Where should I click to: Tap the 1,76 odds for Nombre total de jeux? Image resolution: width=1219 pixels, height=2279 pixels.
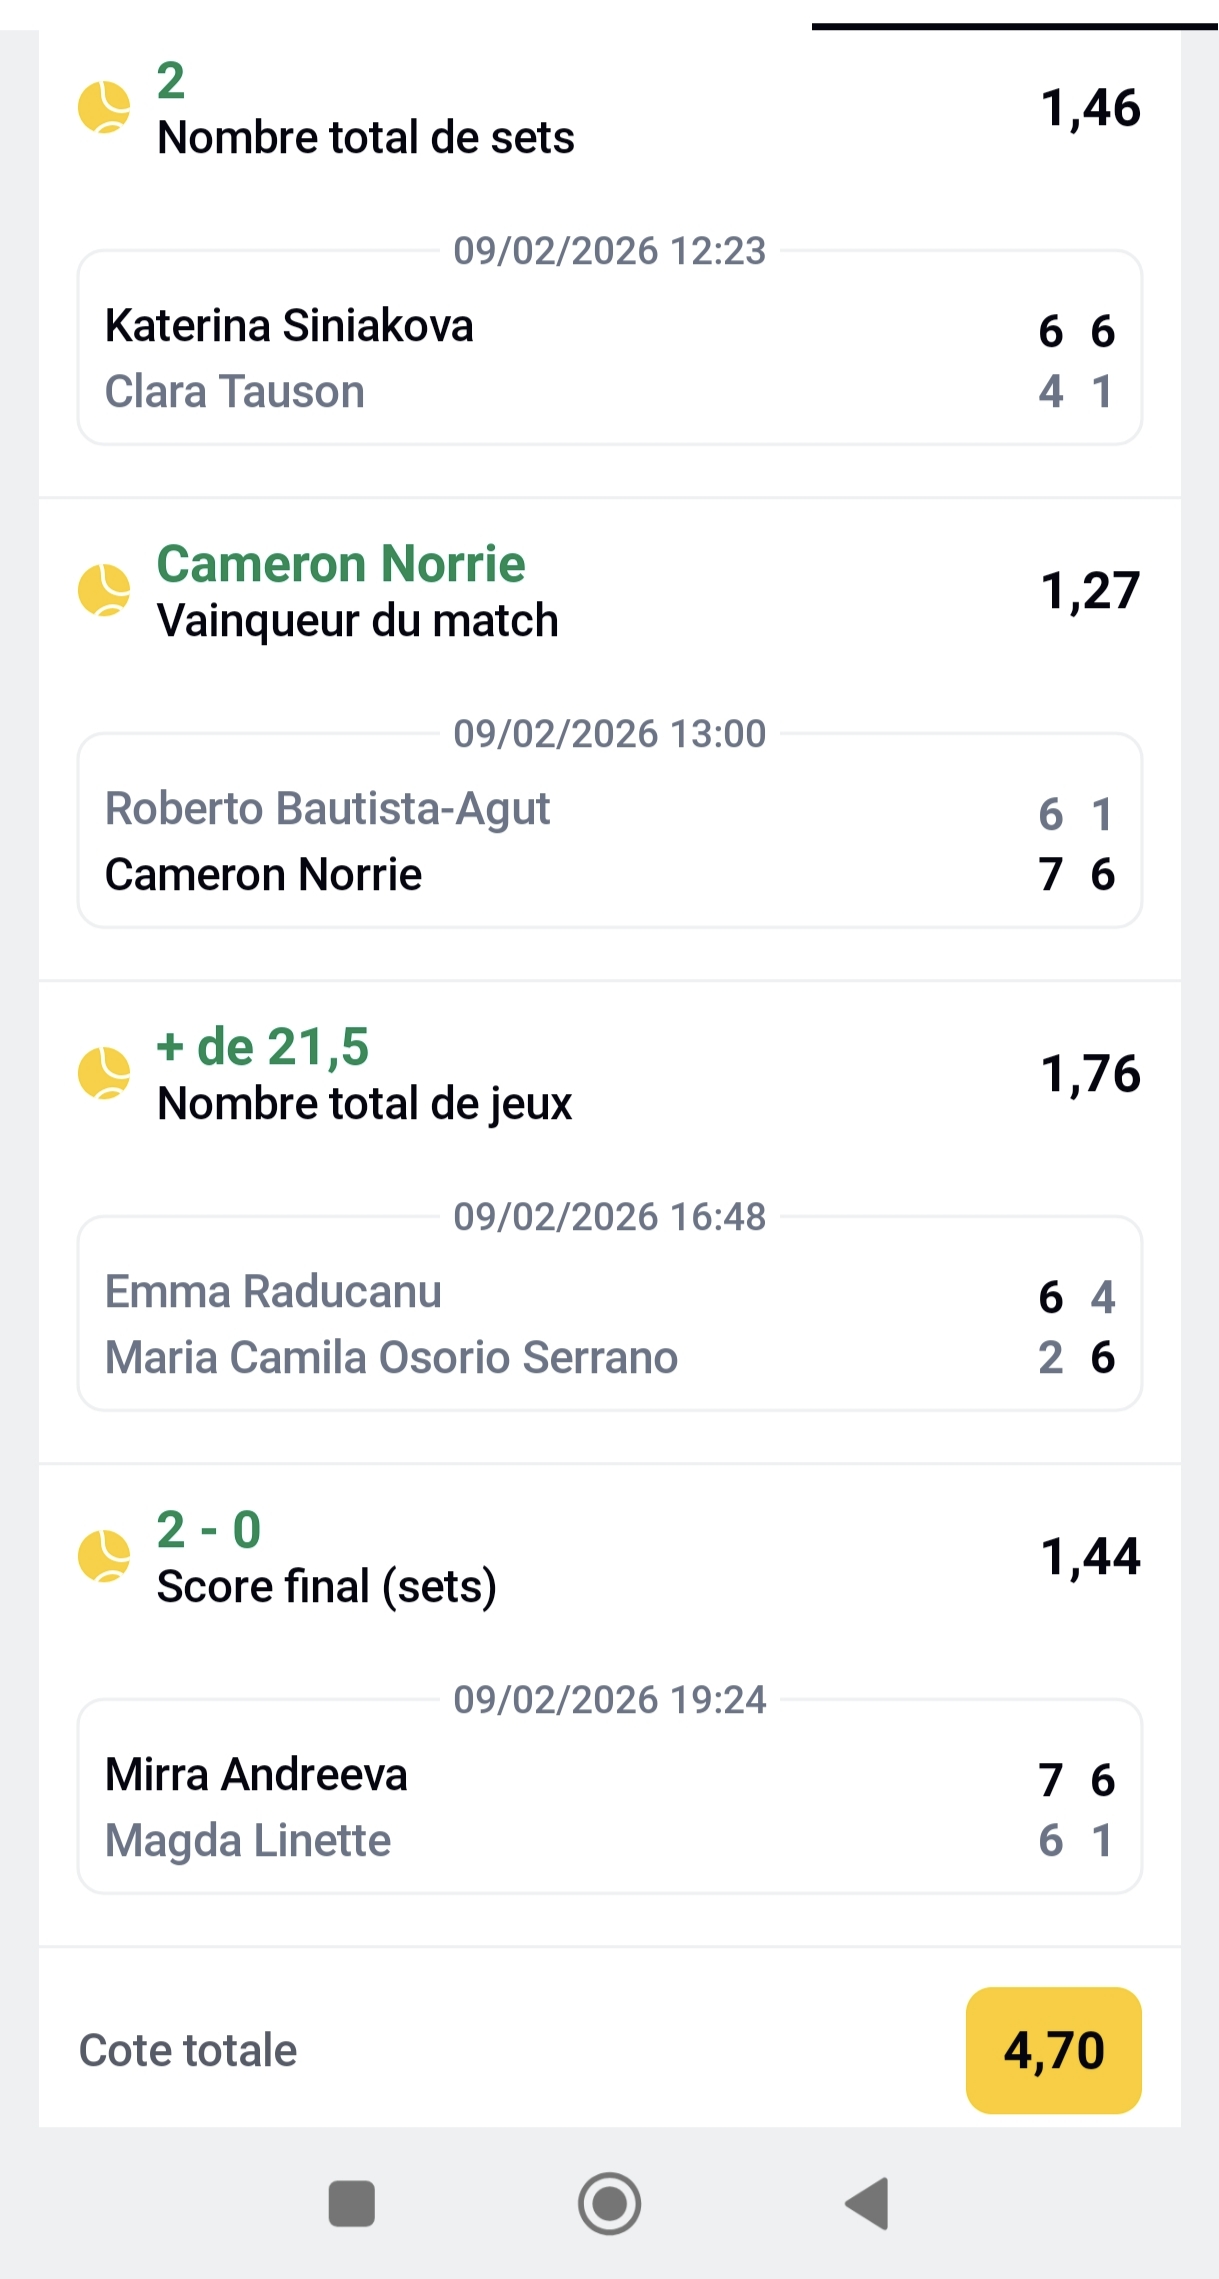[x=1090, y=1074]
